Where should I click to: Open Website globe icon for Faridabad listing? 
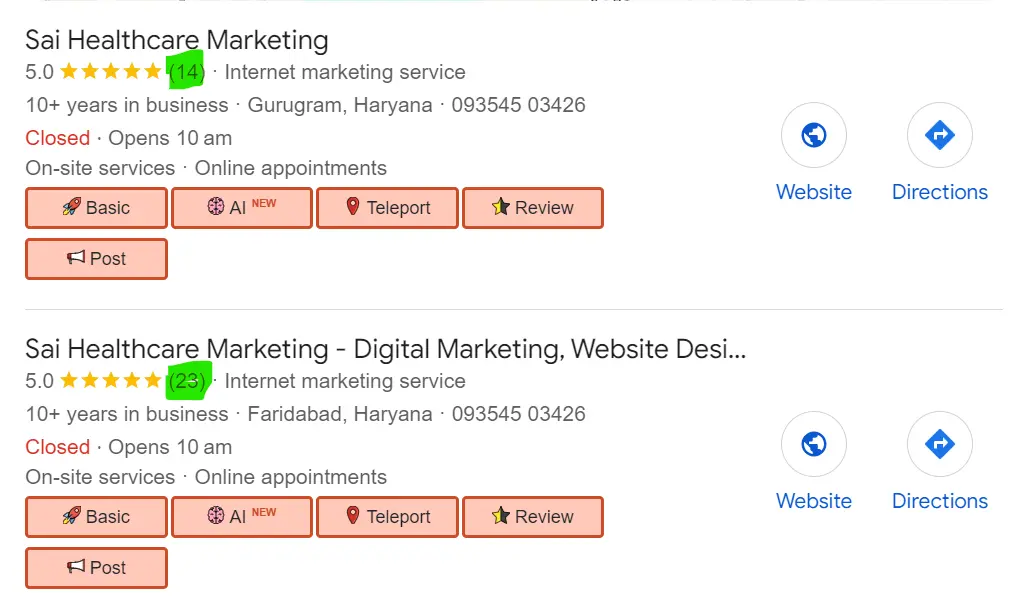814,444
